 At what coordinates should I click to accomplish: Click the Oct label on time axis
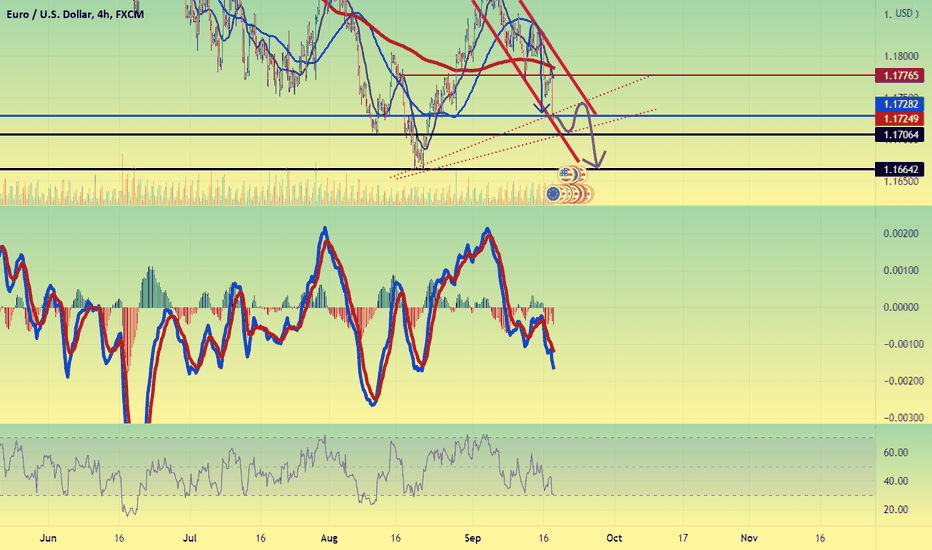[x=614, y=538]
